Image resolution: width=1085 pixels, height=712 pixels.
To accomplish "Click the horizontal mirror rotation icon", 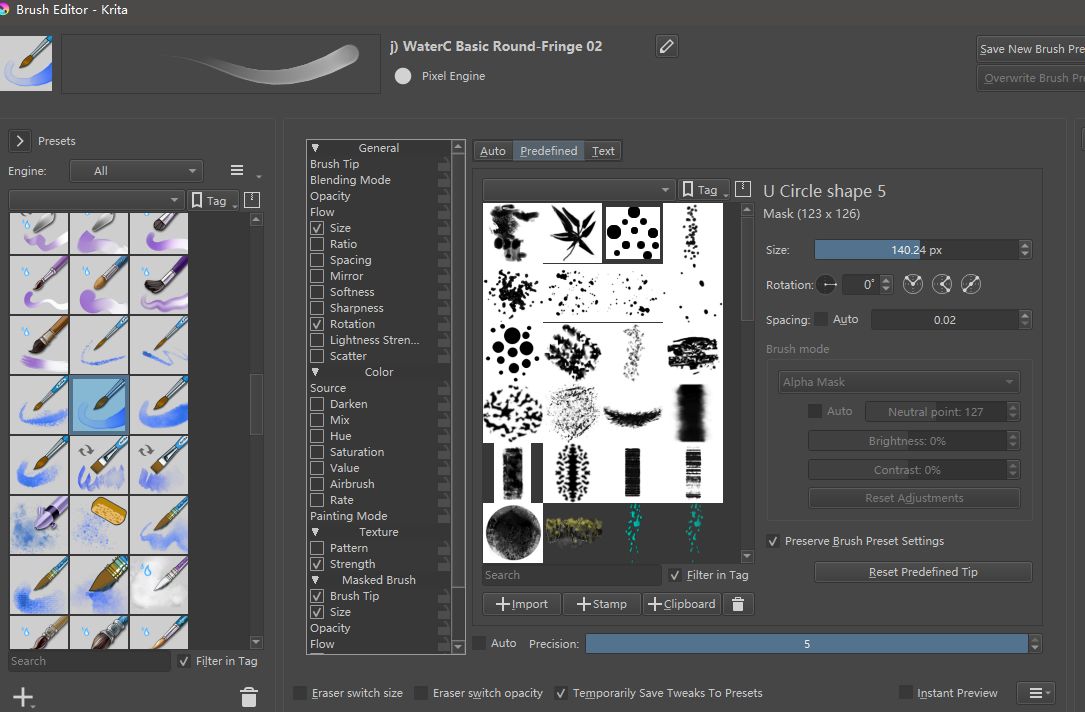I will 912,285.
